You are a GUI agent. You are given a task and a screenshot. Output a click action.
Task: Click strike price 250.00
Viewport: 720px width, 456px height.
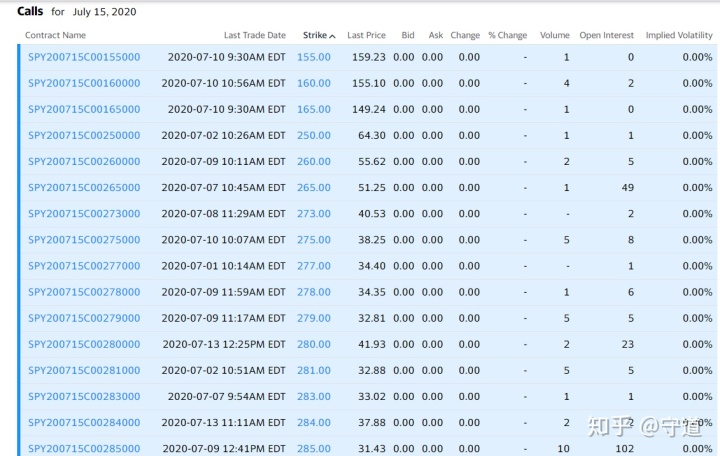tap(314, 135)
